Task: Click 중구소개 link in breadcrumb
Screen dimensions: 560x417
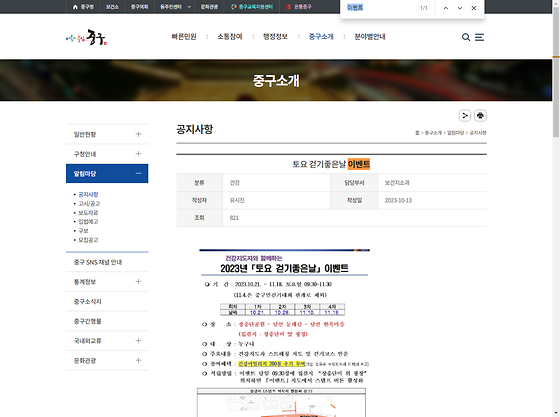Action: coord(433,133)
